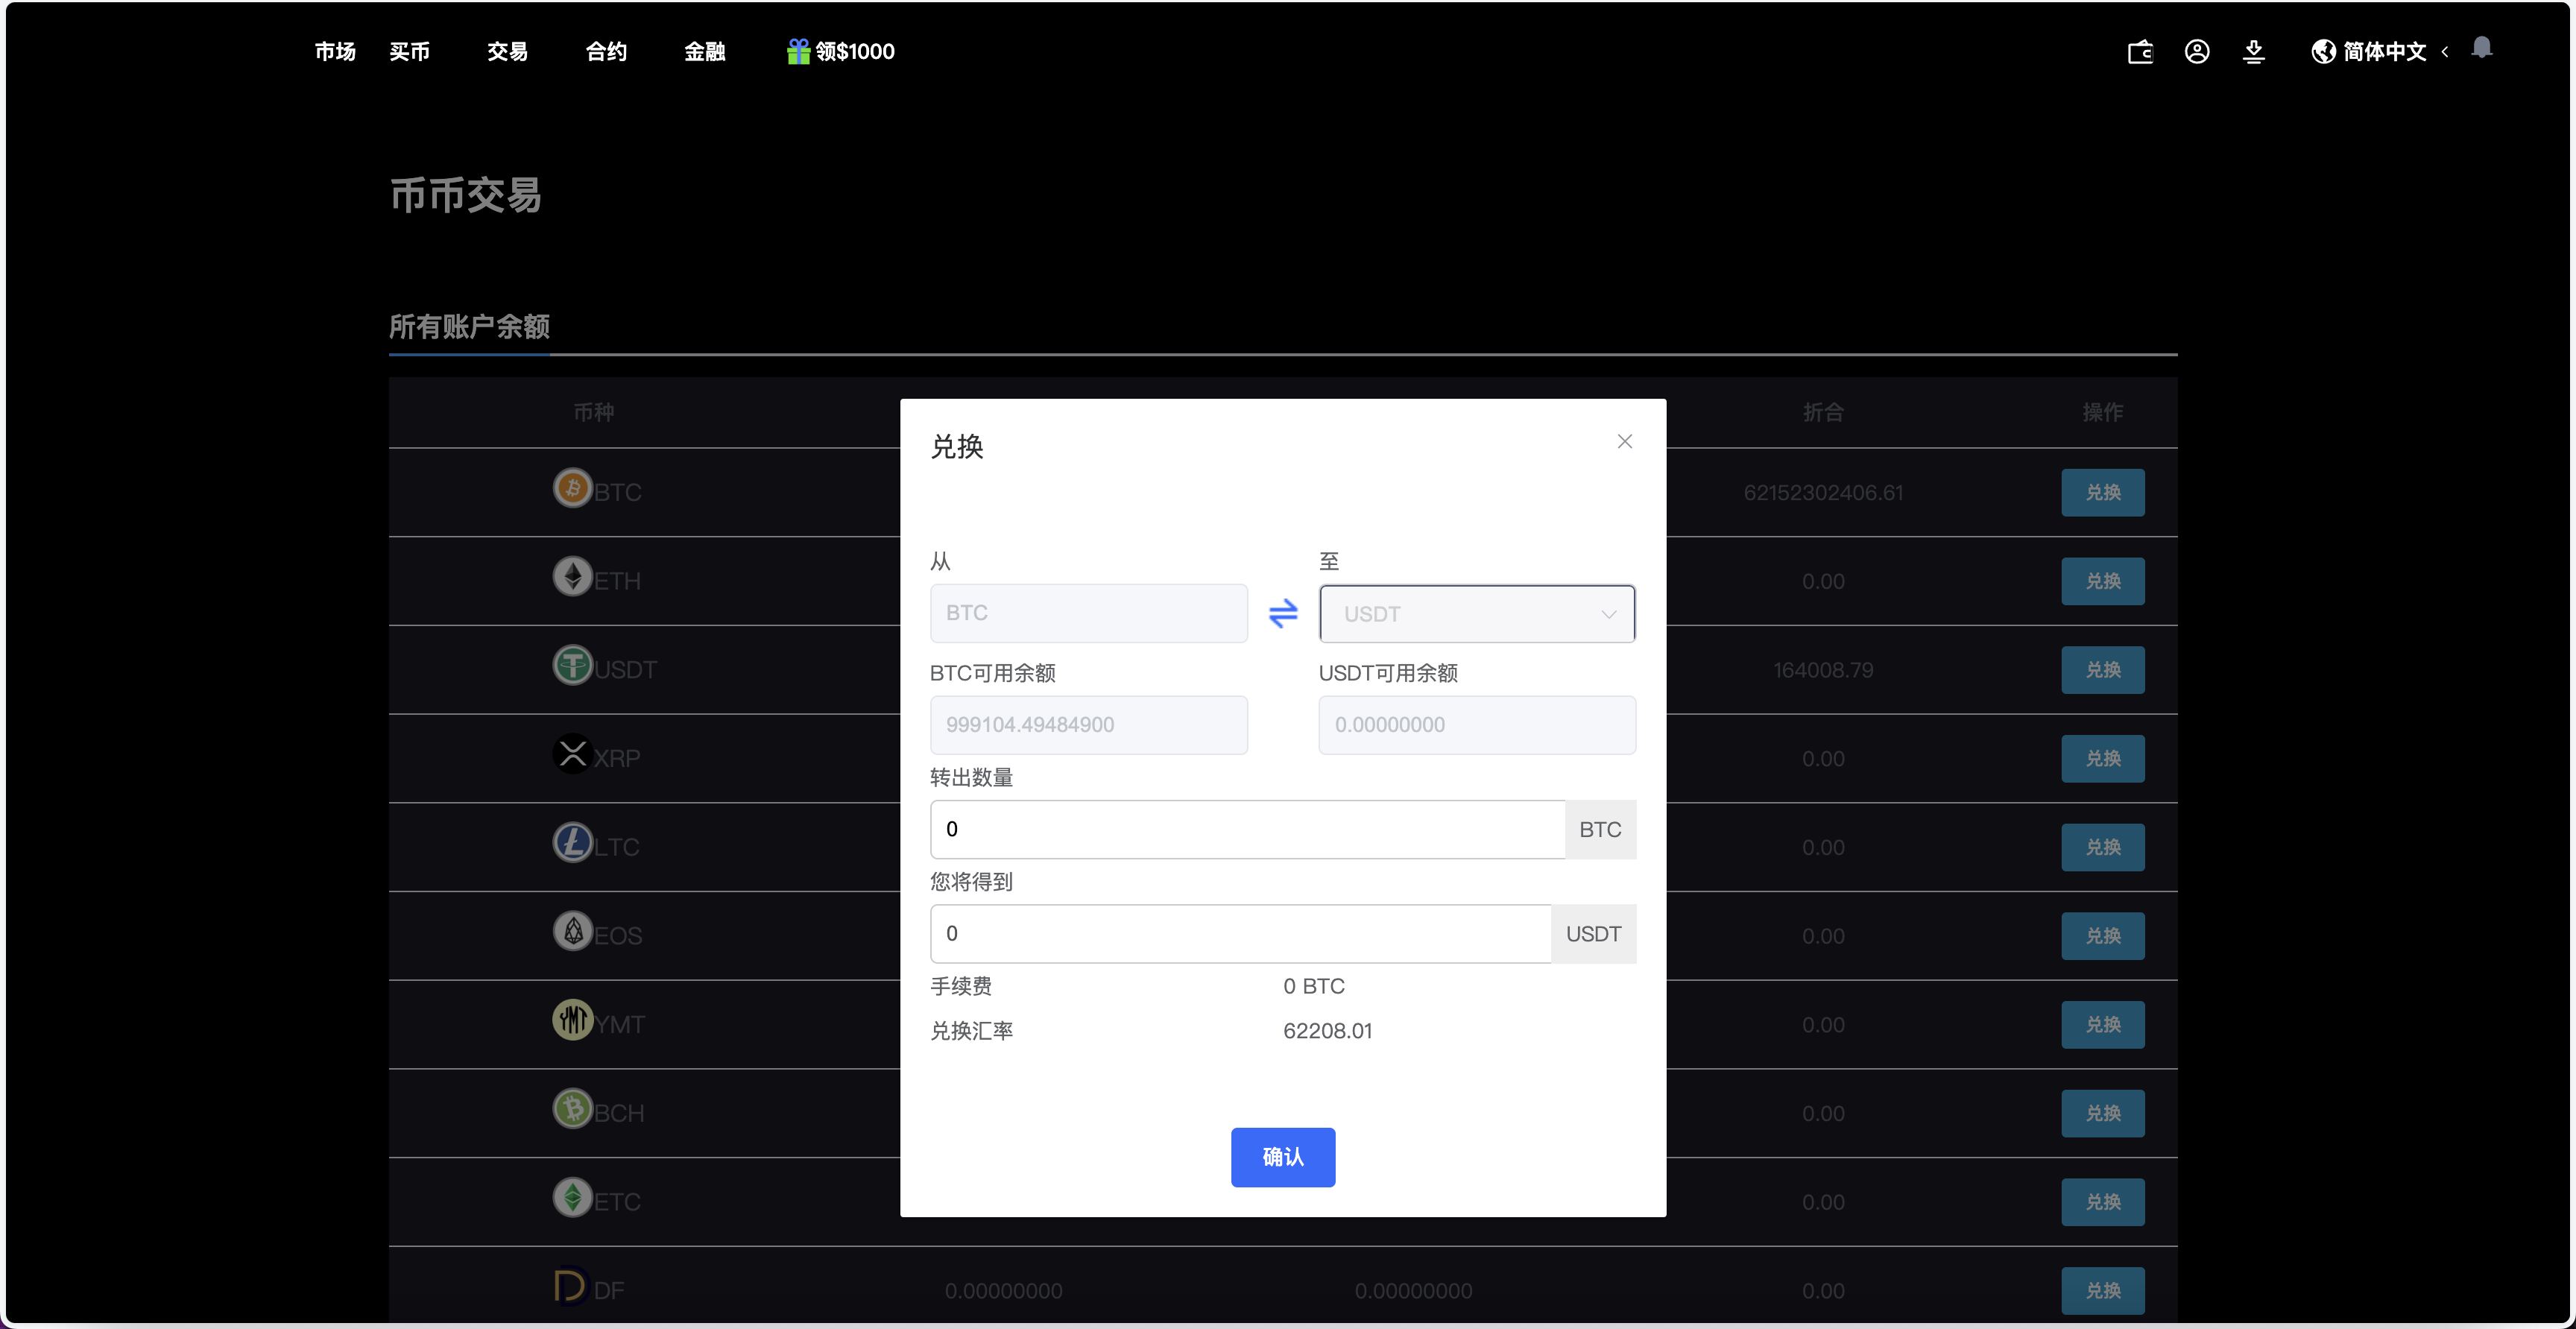This screenshot has height=1329, width=2576.
Task: Click the app download icon
Action: [x=2253, y=51]
